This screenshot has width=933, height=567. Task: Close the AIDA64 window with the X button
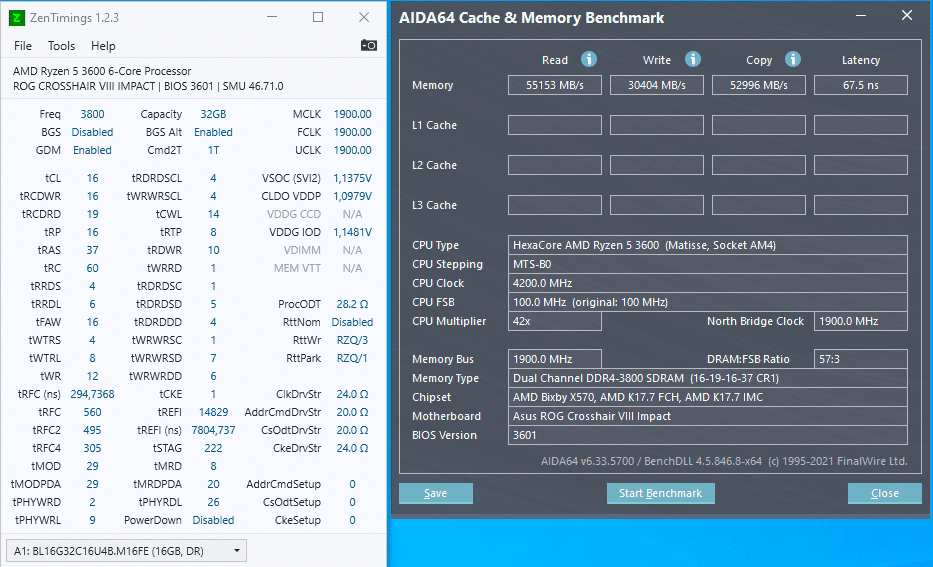907,15
